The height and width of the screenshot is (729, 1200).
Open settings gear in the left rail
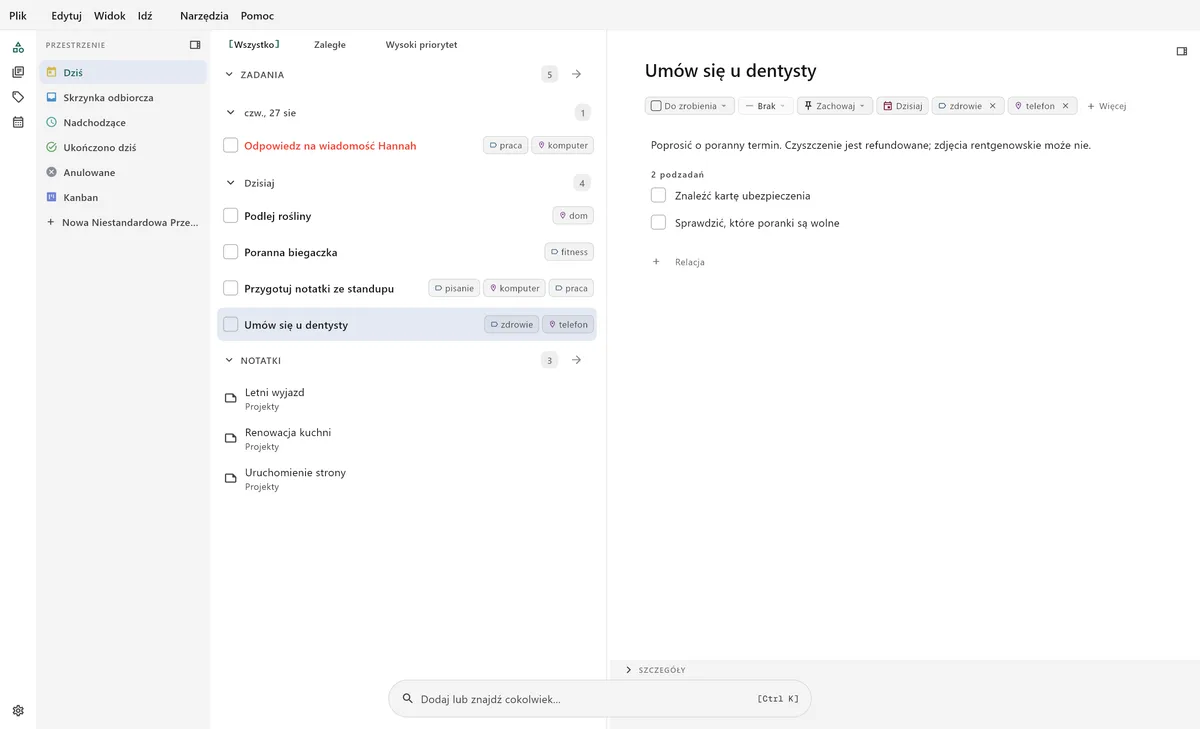[18, 711]
